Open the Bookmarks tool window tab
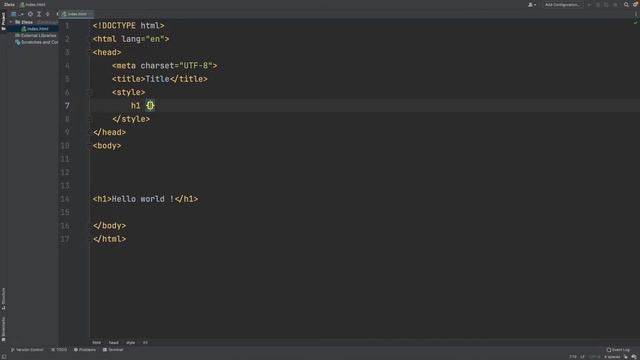The width and height of the screenshot is (640, 360). click(3, 329)
